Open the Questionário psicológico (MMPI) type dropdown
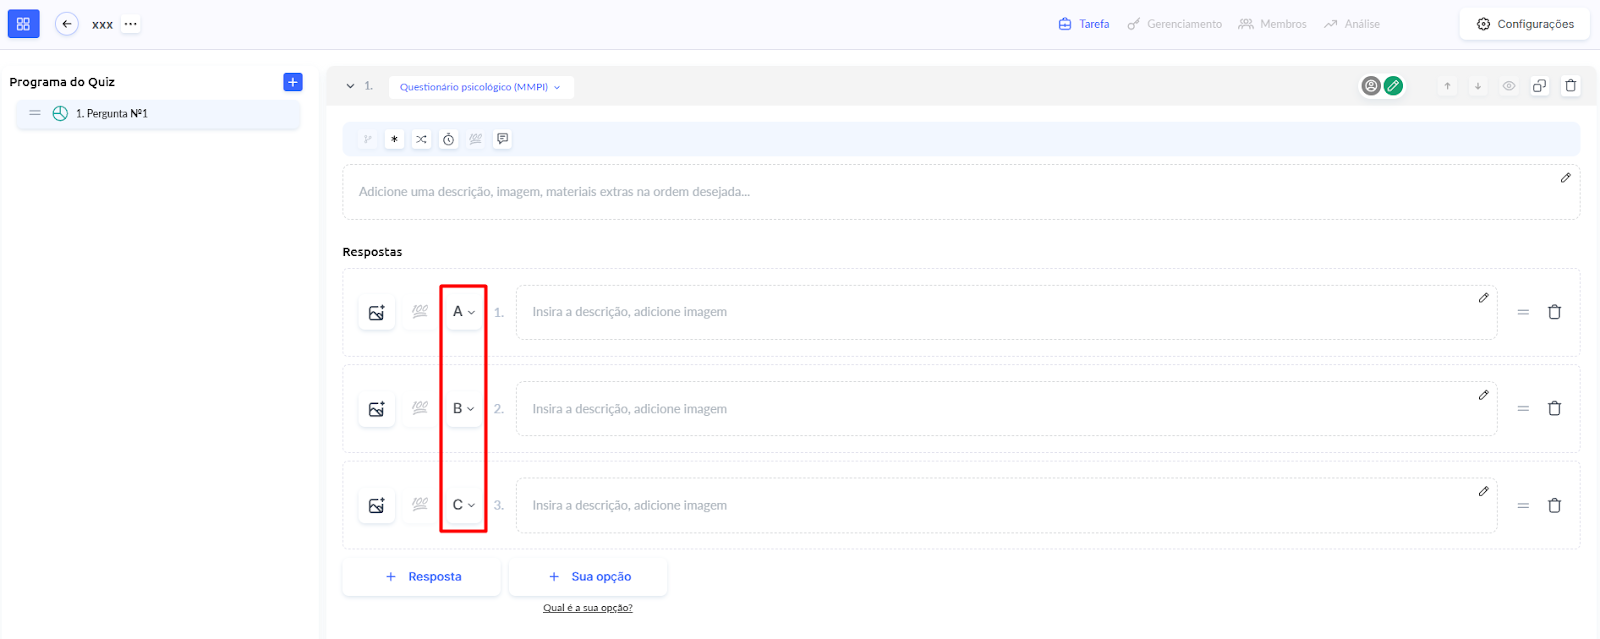 click(x=480, y=87)
